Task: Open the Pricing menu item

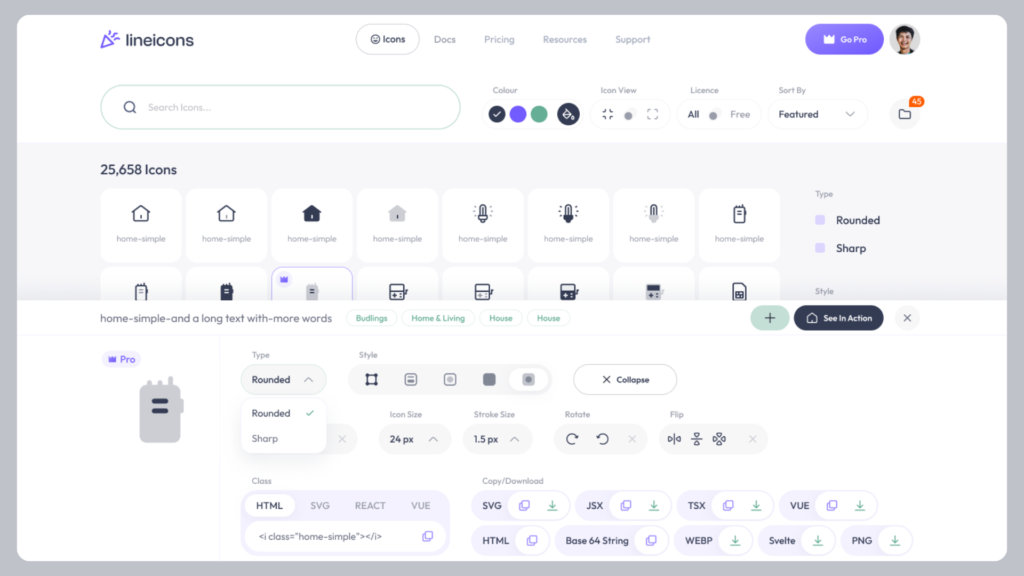Action: (499, 40)
